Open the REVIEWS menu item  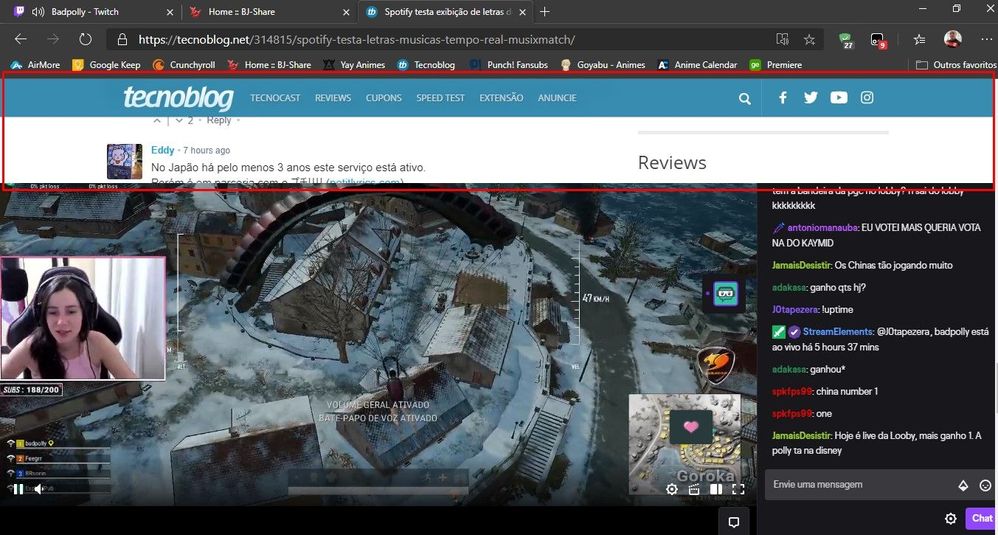pyautogui.click(x=333, y=98)
